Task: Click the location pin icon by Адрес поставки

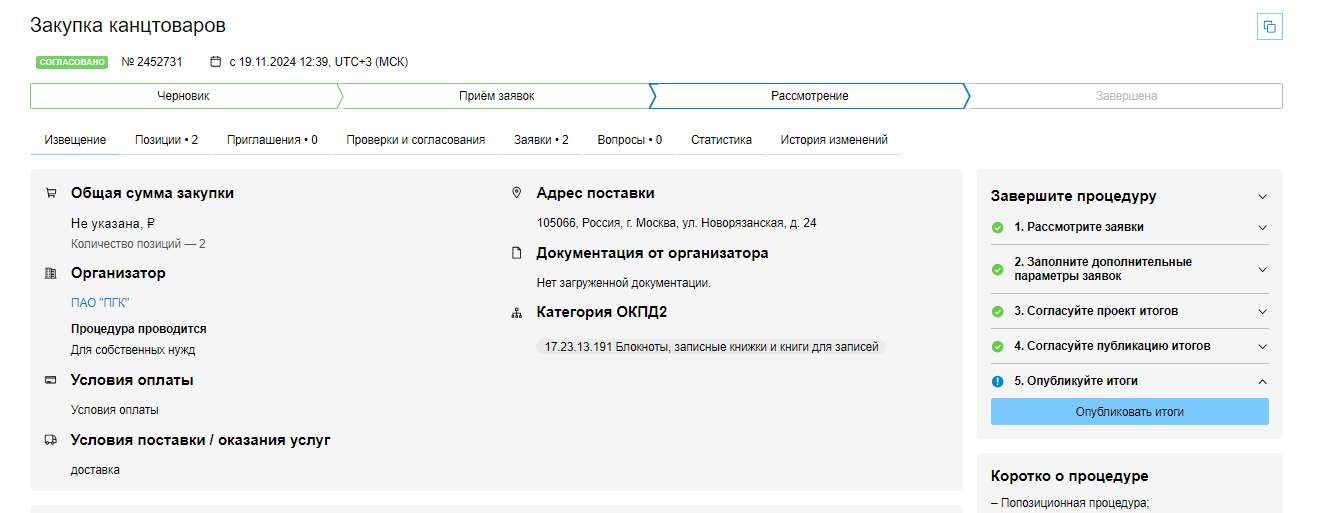Action: (x=517, y=193)
